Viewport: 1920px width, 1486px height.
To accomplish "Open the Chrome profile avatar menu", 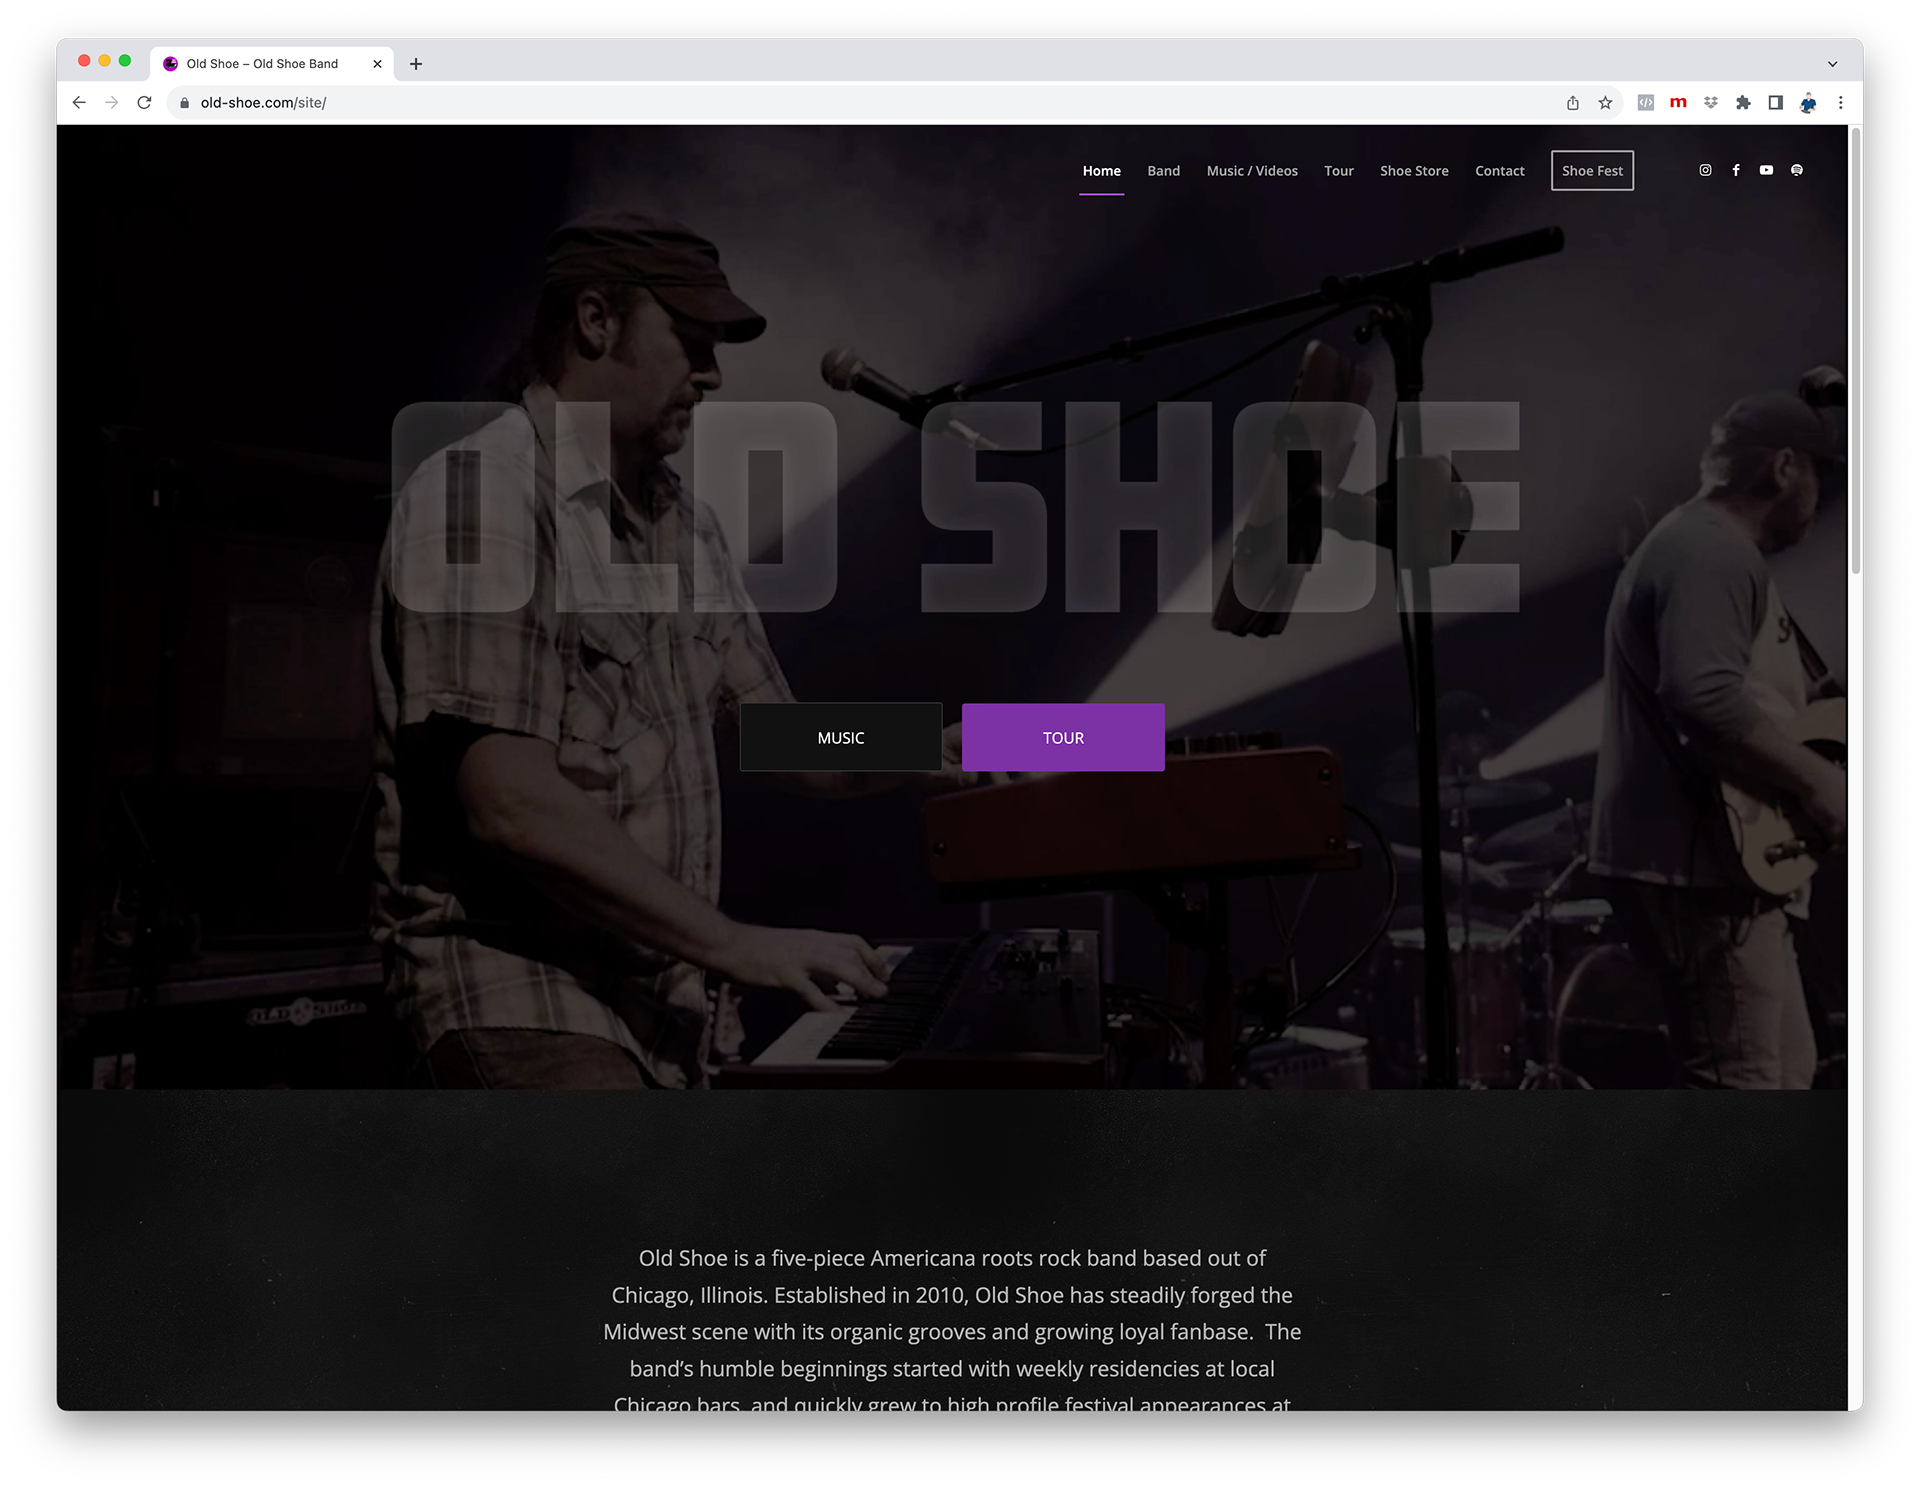I will coord(1808,103).
